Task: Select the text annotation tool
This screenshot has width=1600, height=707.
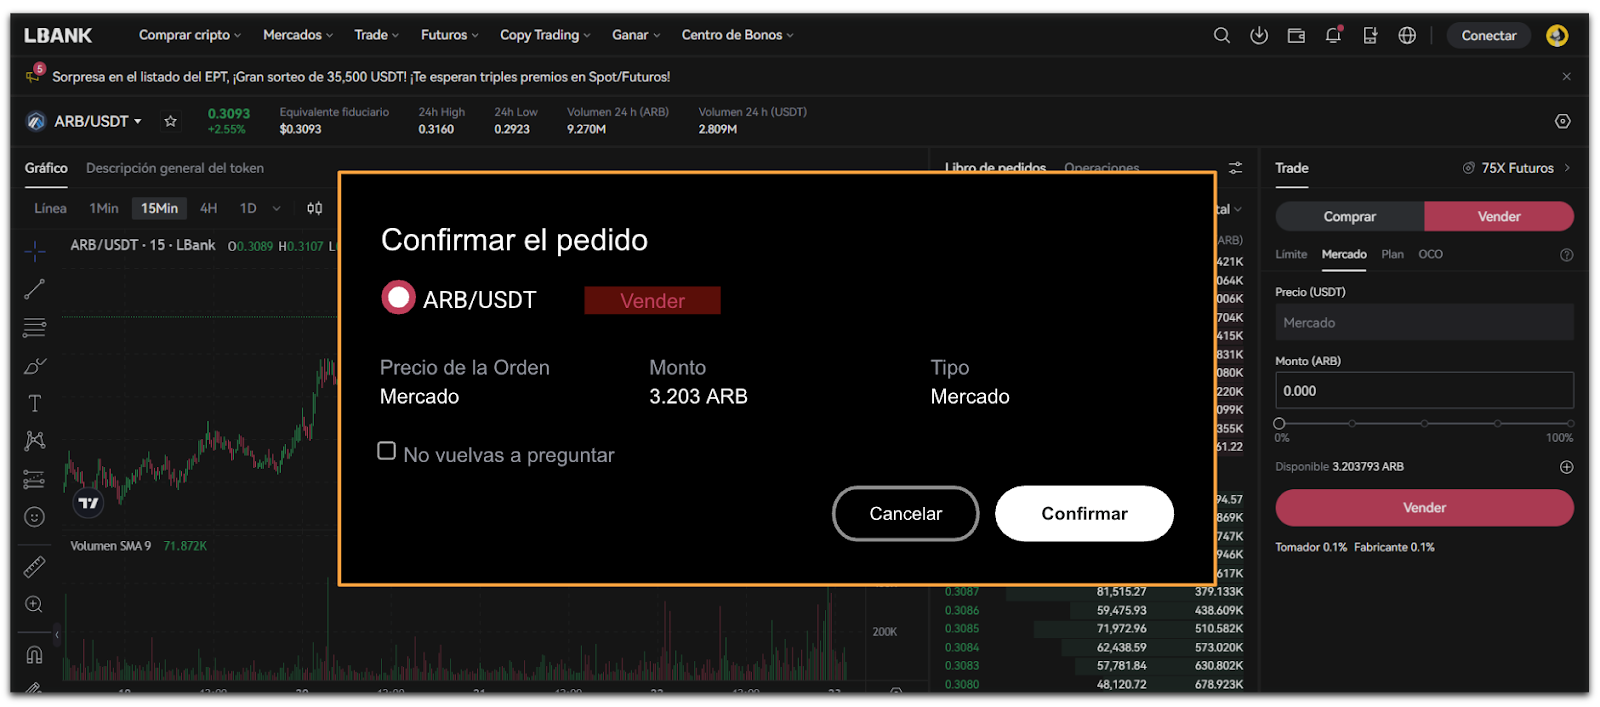Action: (35, 403)
